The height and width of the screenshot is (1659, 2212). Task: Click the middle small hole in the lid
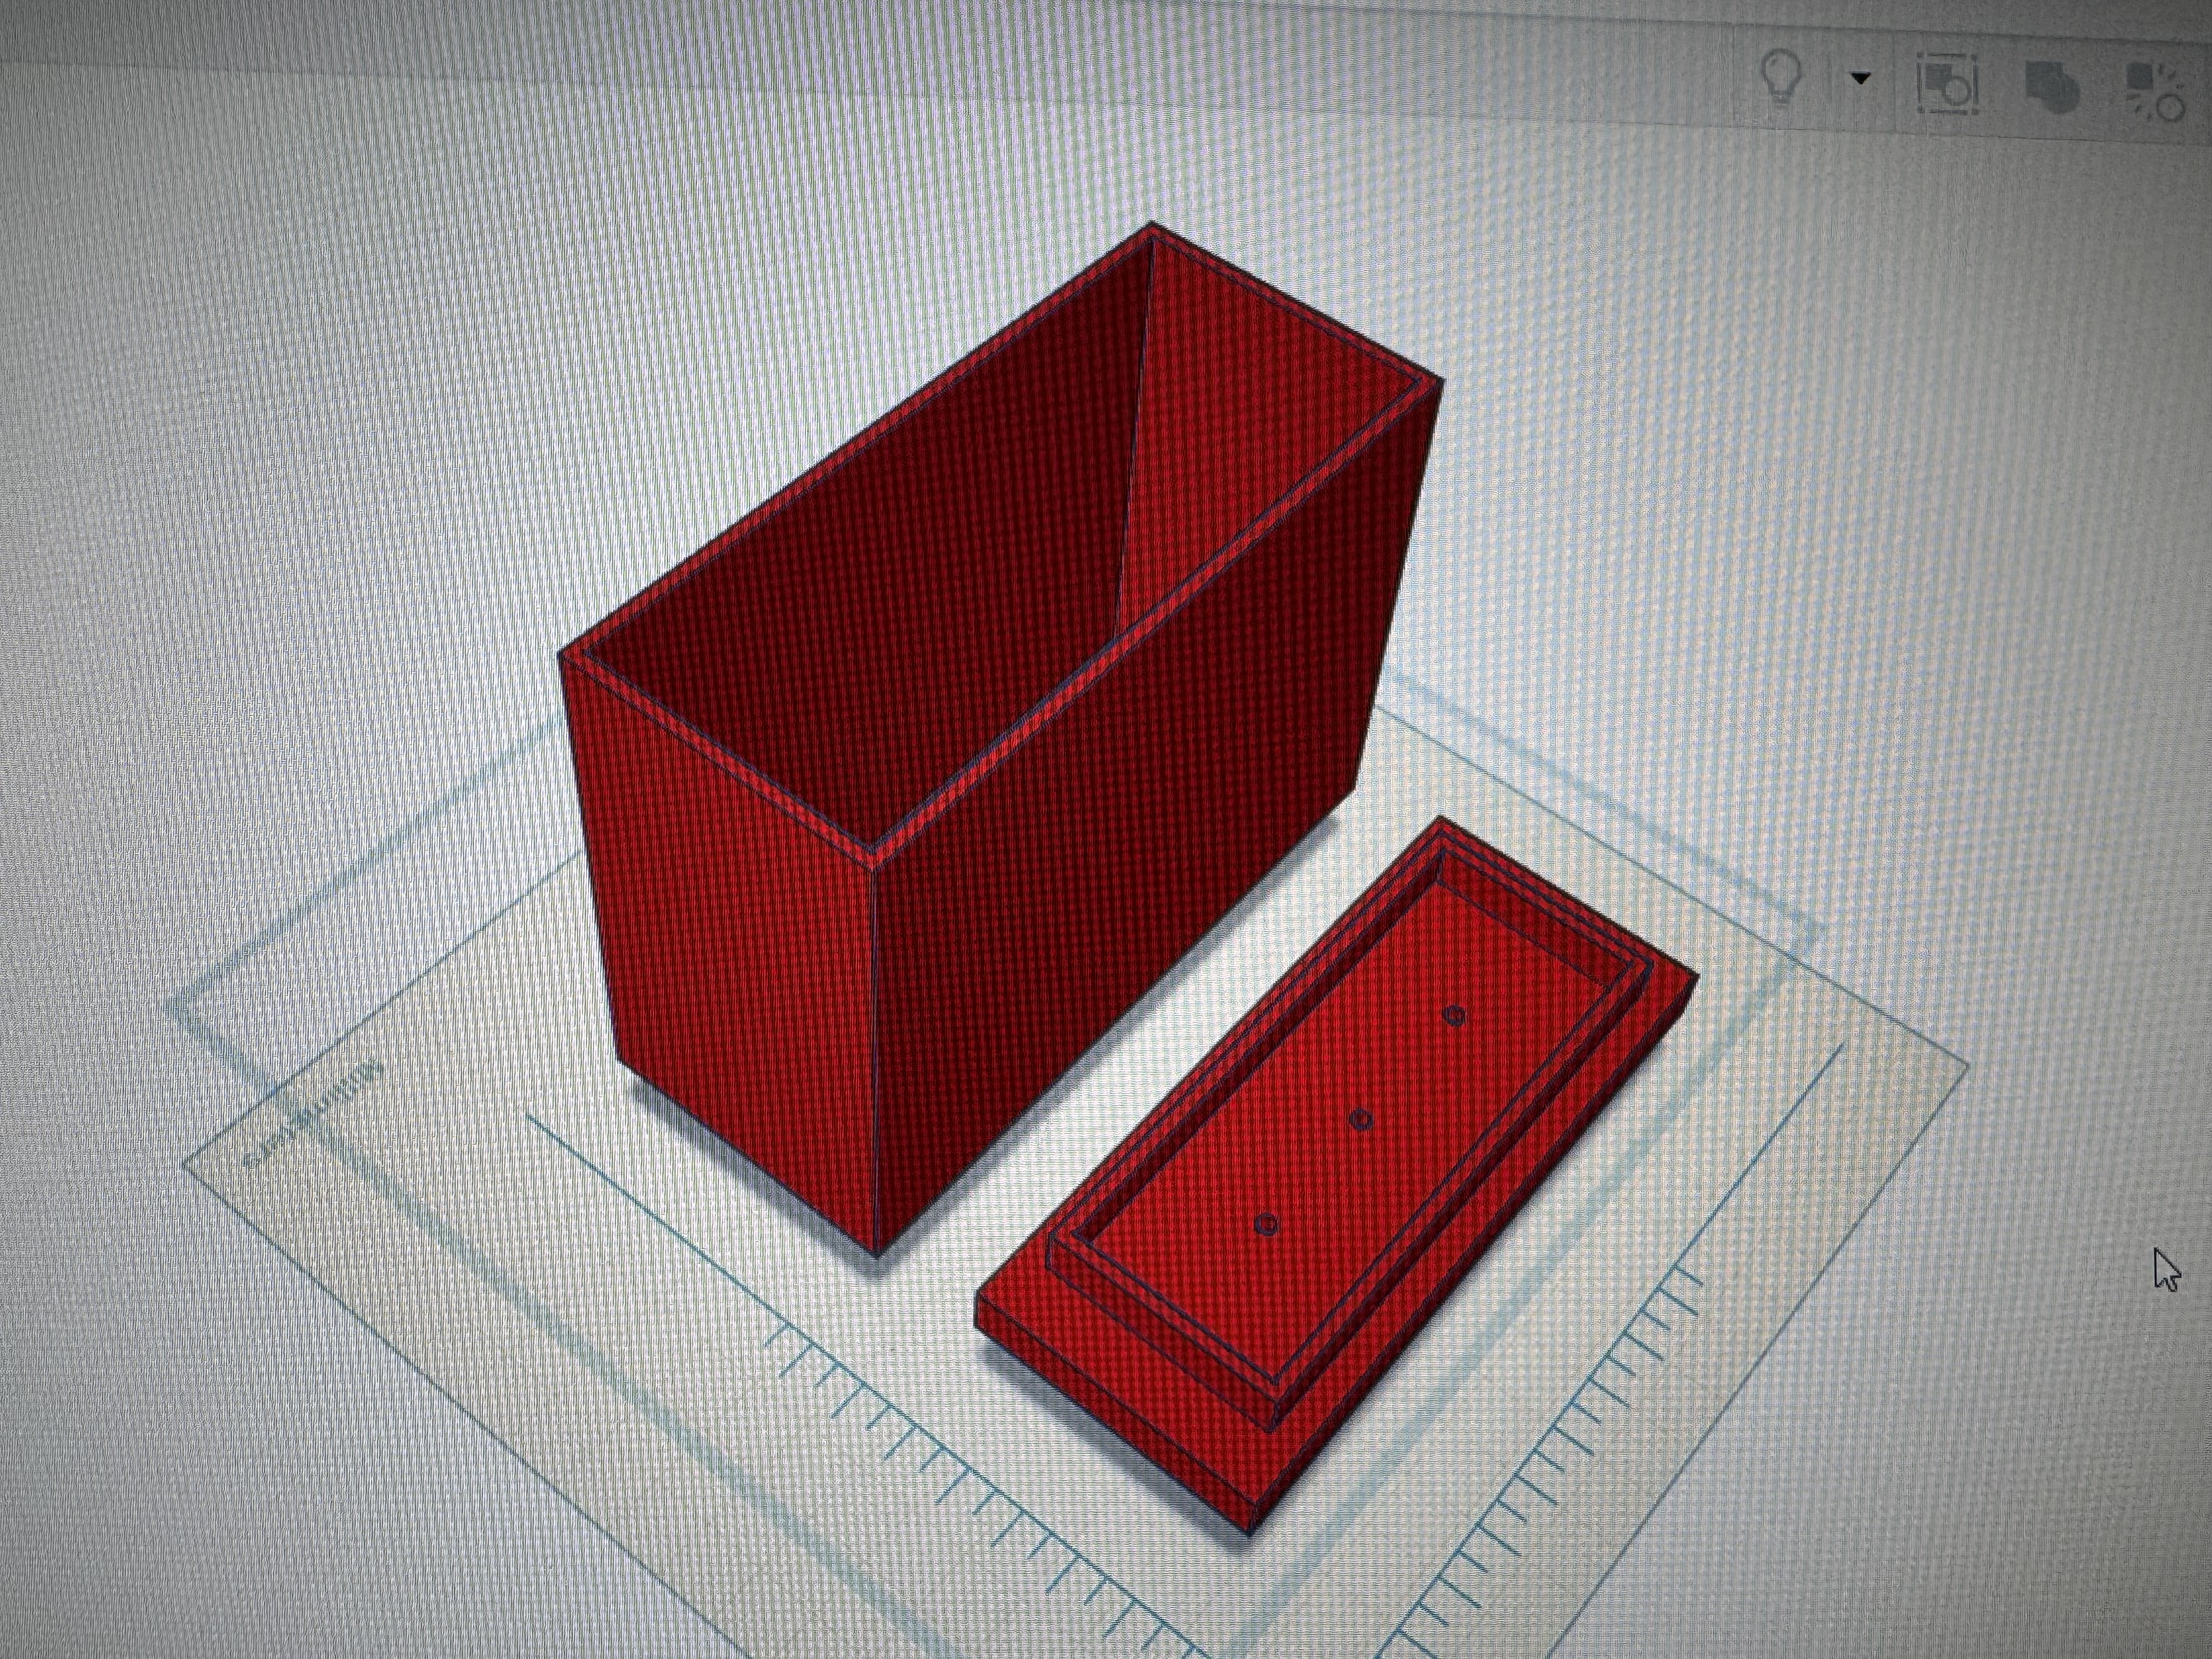tap(1360, 1120)
